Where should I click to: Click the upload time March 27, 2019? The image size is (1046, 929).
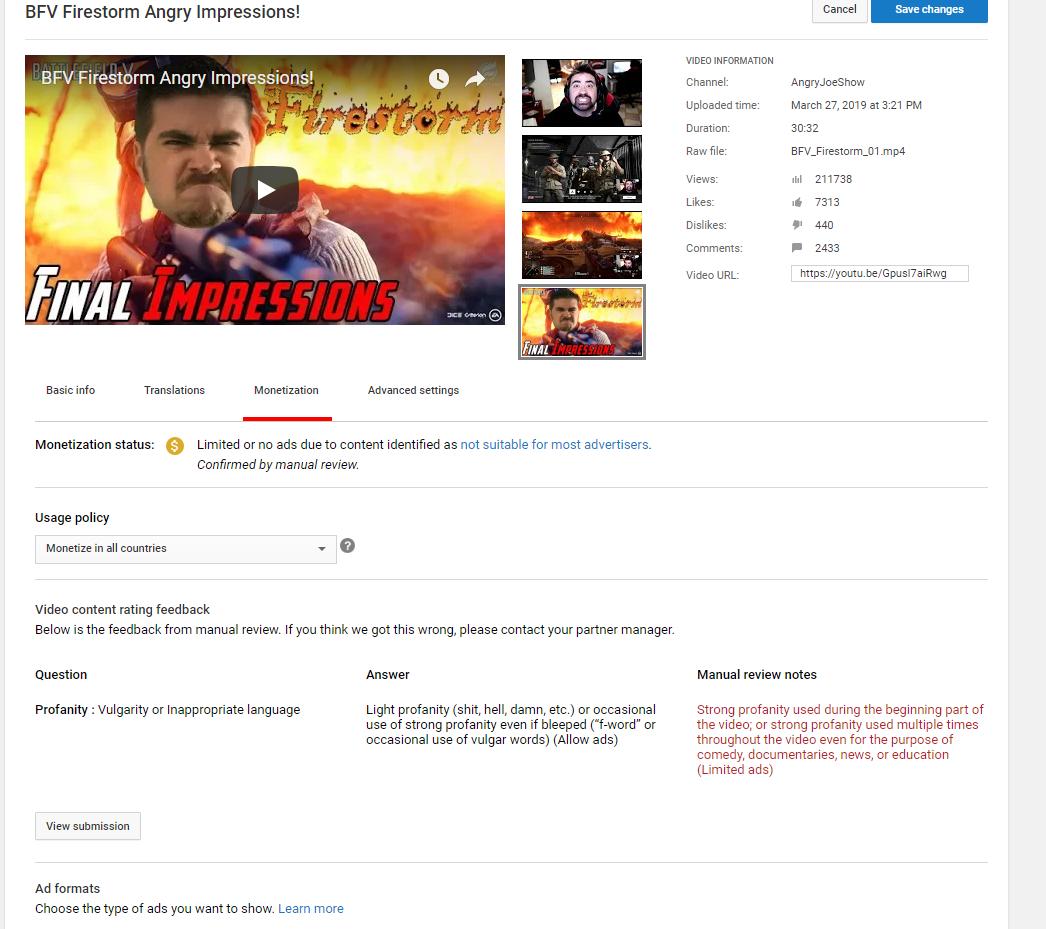coord(856,105)
